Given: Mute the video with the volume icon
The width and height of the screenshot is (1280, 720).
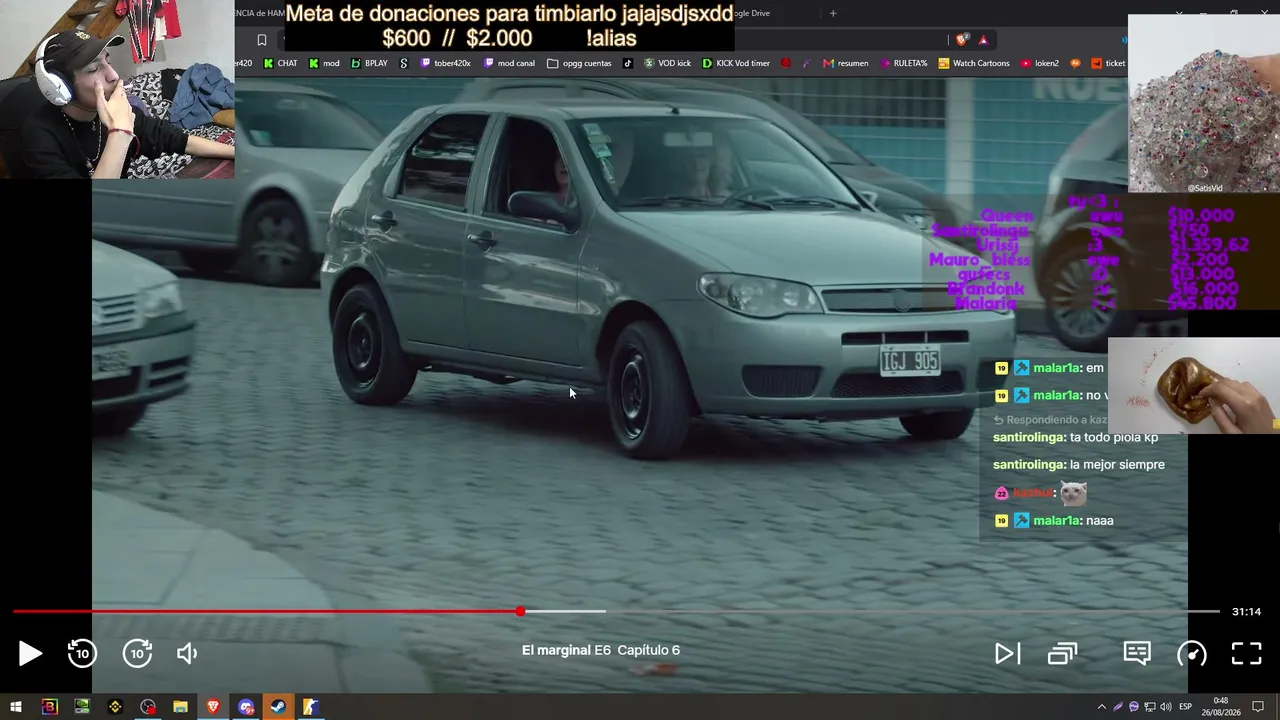Looking at the screenshot, I should click(x=187, y=654).
